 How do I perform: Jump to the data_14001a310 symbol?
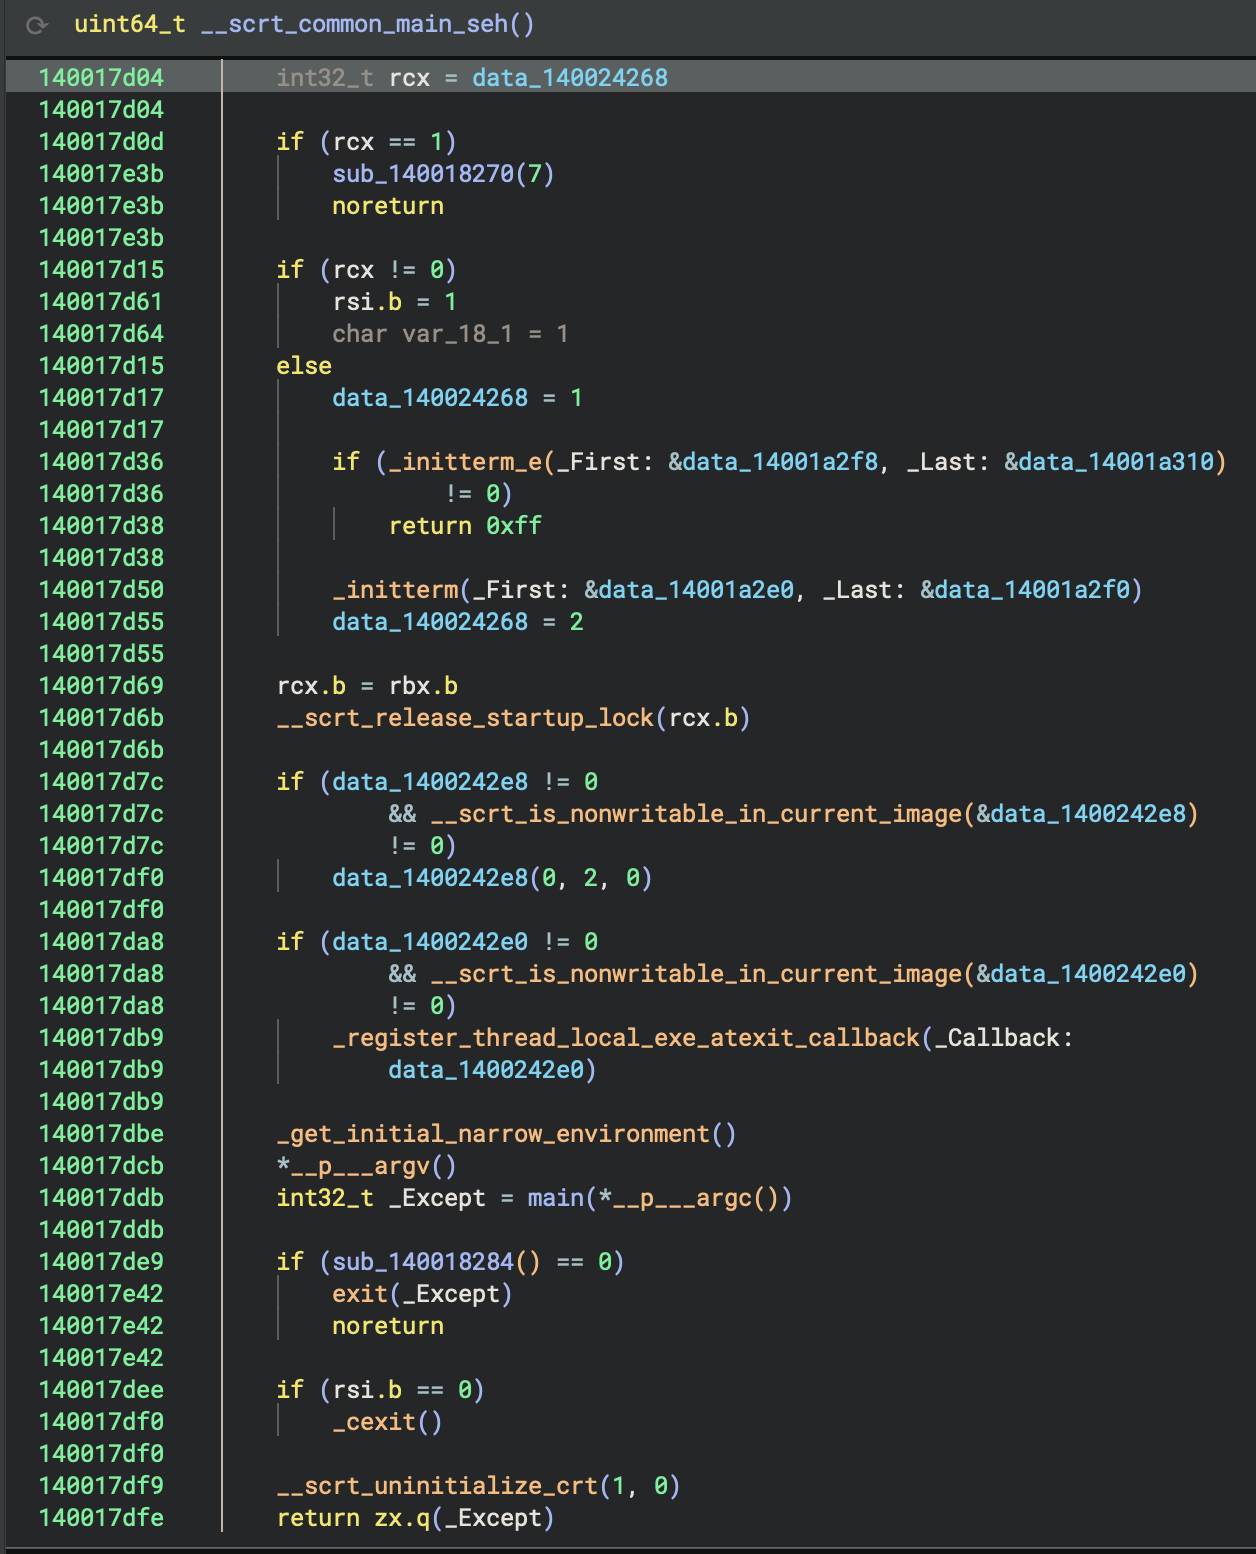tap(1116, 462)
